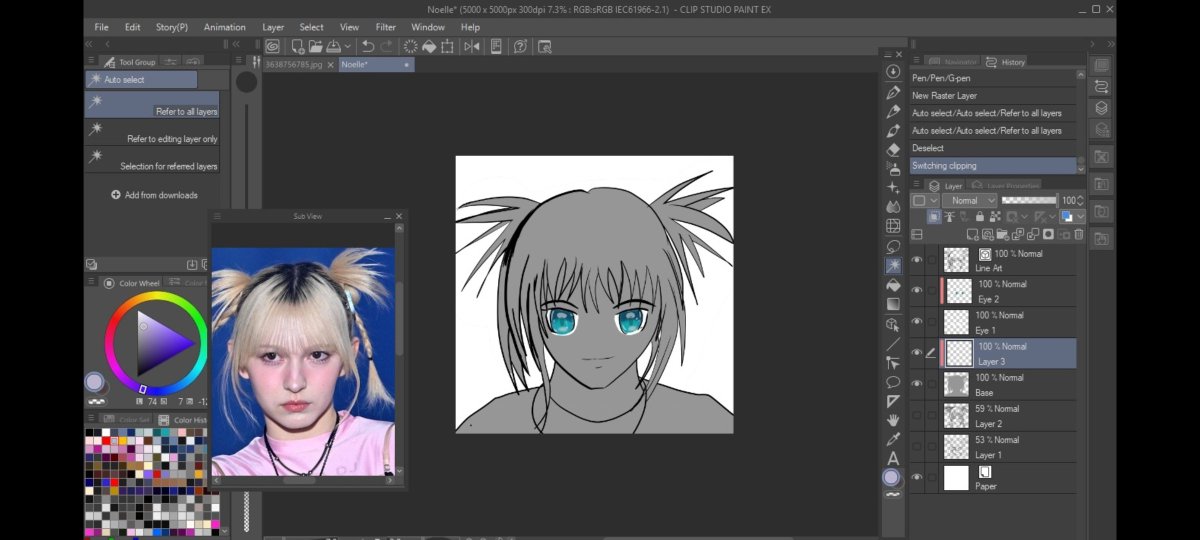Click New Raster Layer icon
Viewport: 1200px width, 540px height.
pos(973,234)
